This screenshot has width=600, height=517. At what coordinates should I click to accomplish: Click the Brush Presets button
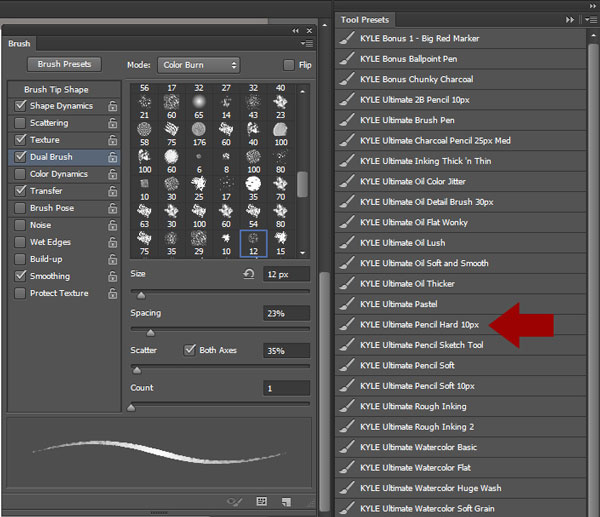click(64, 64)
